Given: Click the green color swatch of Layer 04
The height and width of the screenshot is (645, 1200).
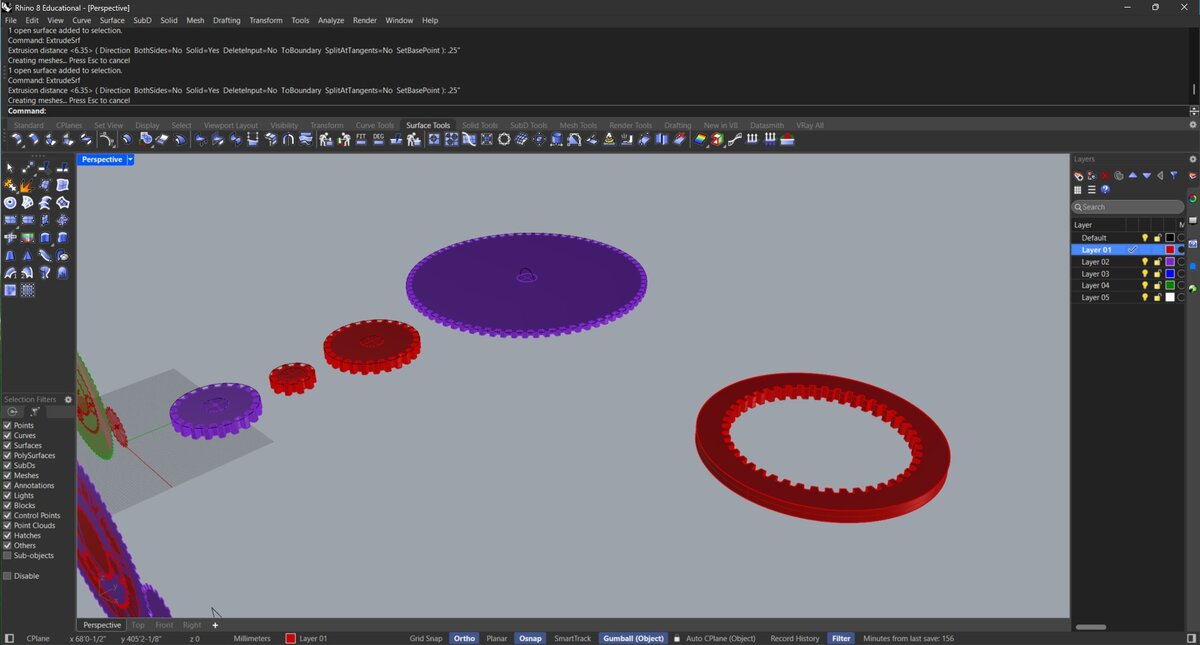Looking at the screenshot, I should (1170, 286).
